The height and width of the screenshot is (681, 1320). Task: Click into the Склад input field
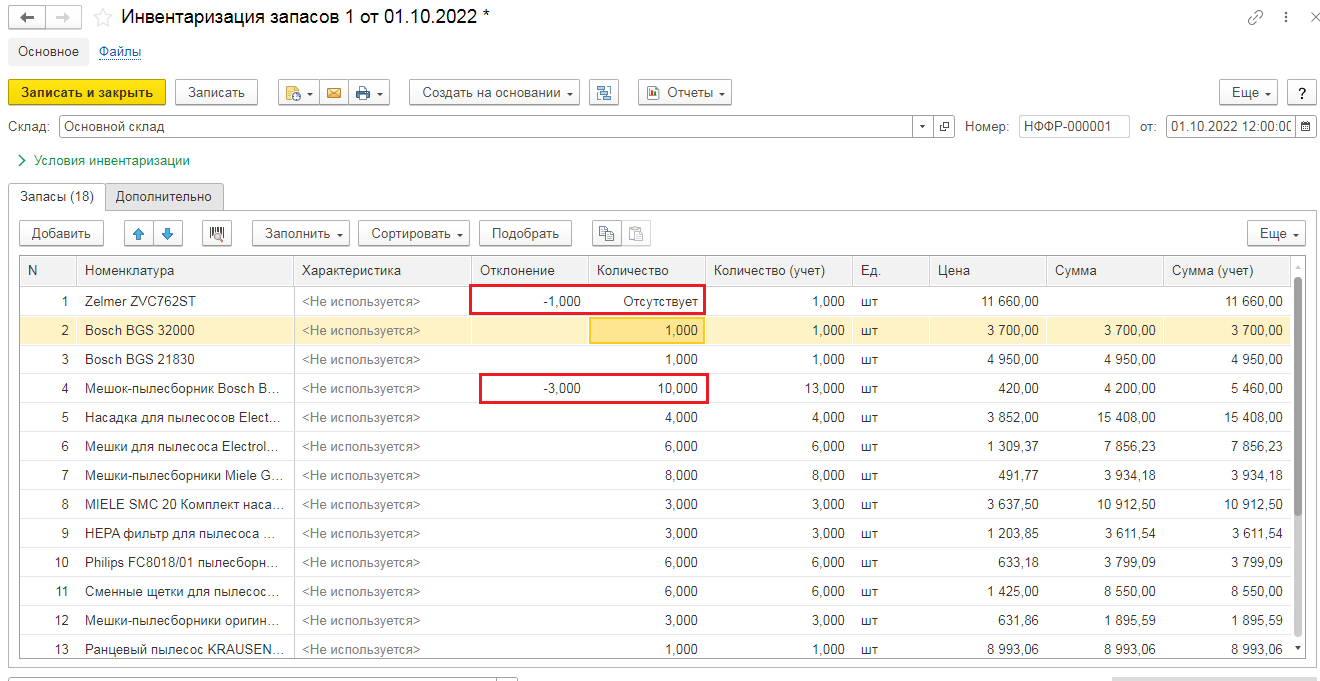coord(486,127)
